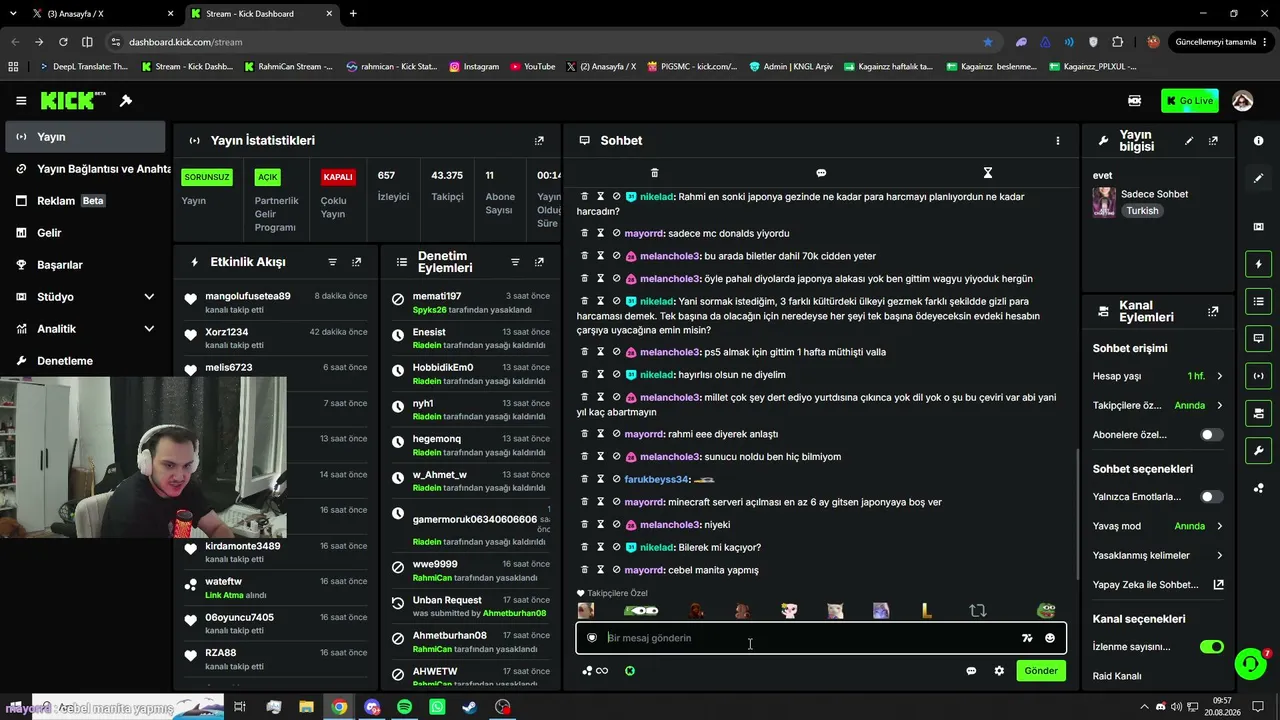The width and height of the screenshot is (1280, 720).
Task: Open the Sohbet three-dot options menu
Action: (x=1057, y=141)
